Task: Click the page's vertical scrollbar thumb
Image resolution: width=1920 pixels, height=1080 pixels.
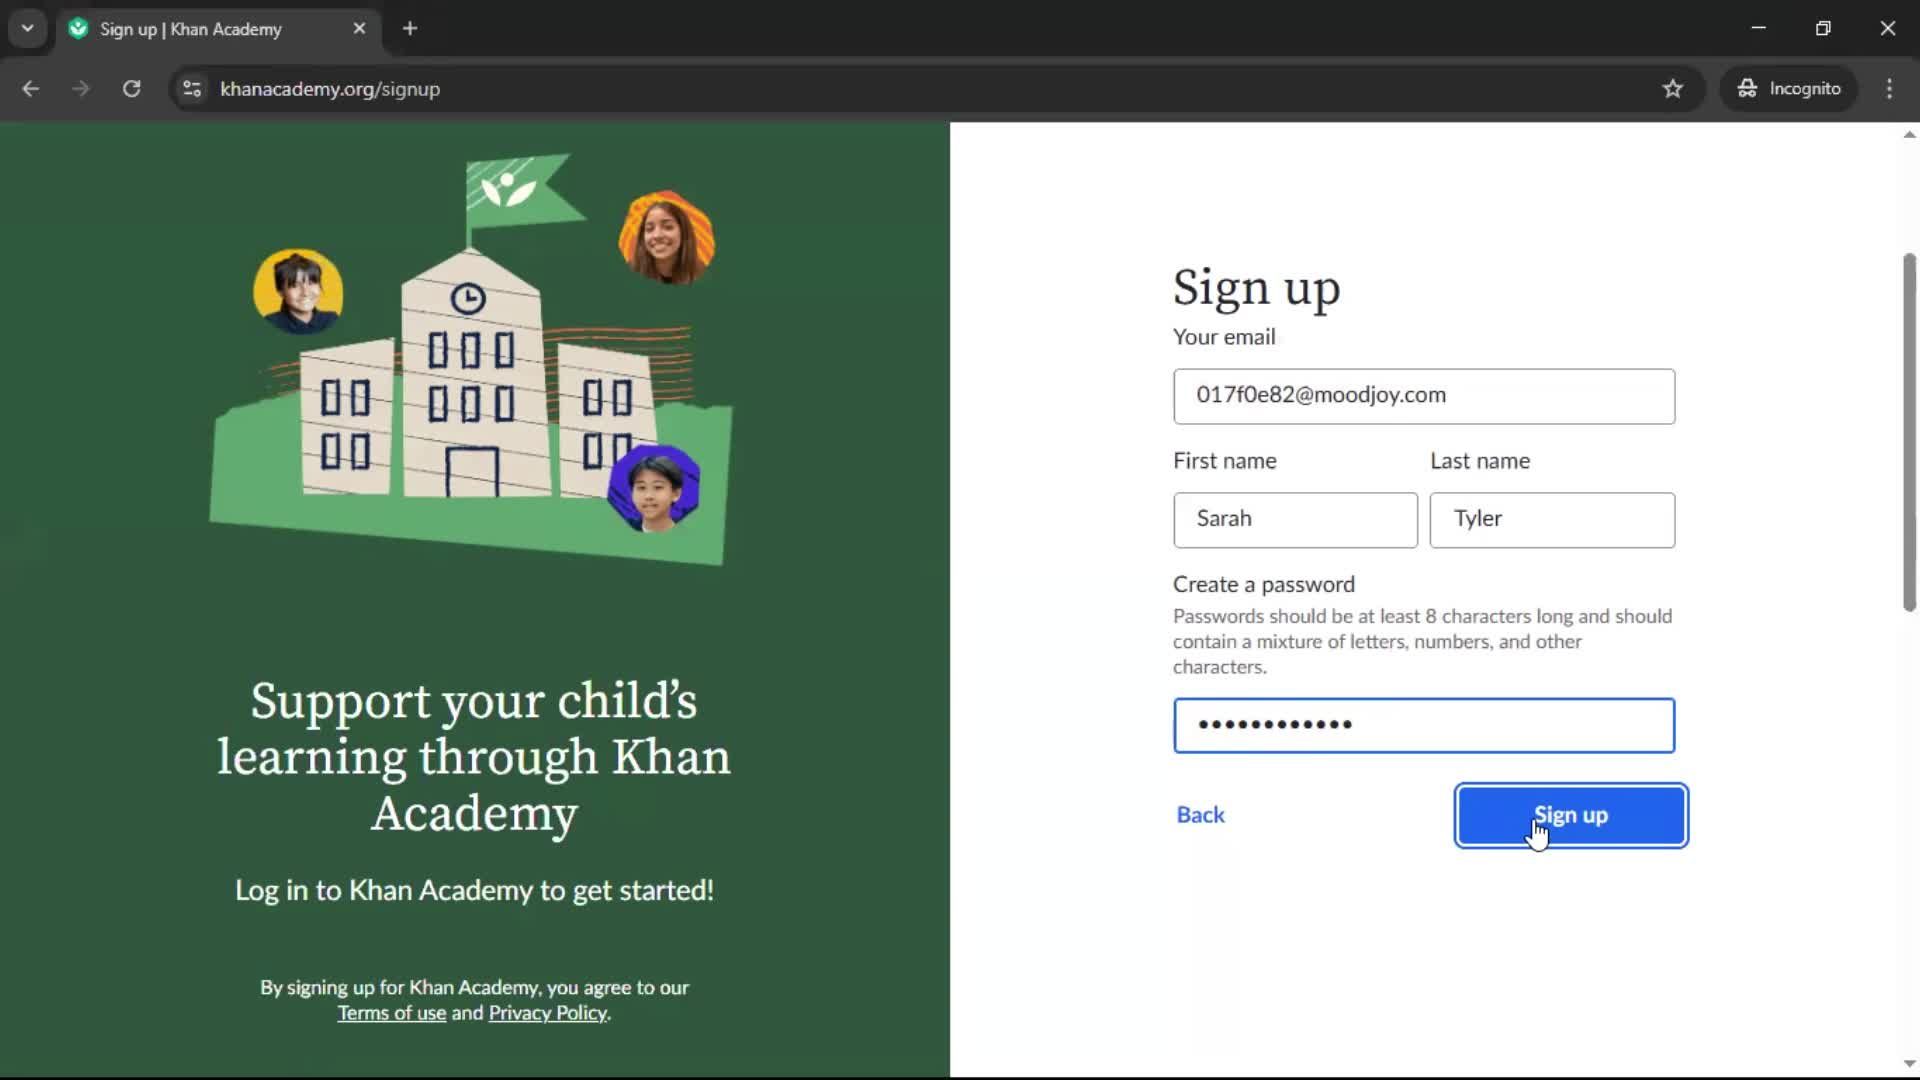Action: 1909,432
